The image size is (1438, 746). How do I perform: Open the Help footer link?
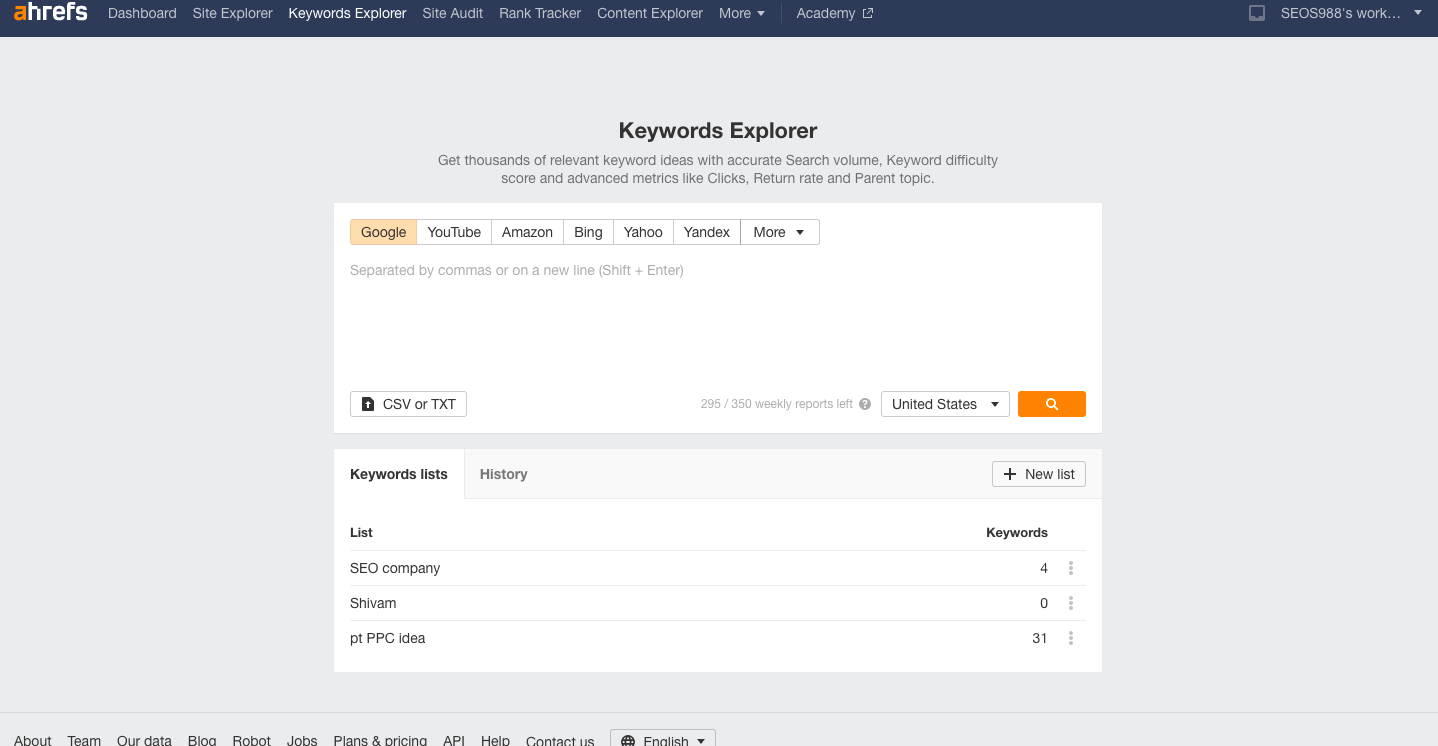point(495,740)
